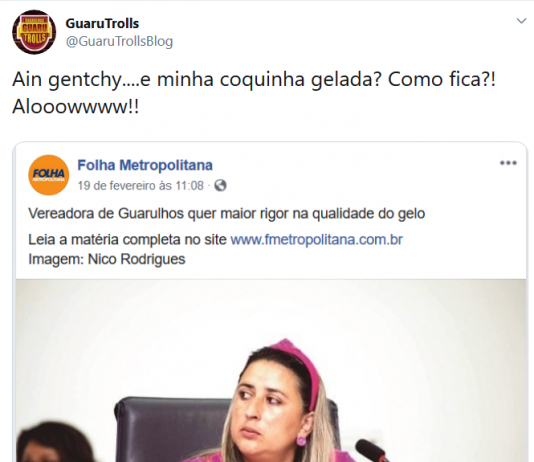Open the @GuaruTrollsBlog handle
Image resolution: width=534 pixels, height=462 pixels.
119,41
